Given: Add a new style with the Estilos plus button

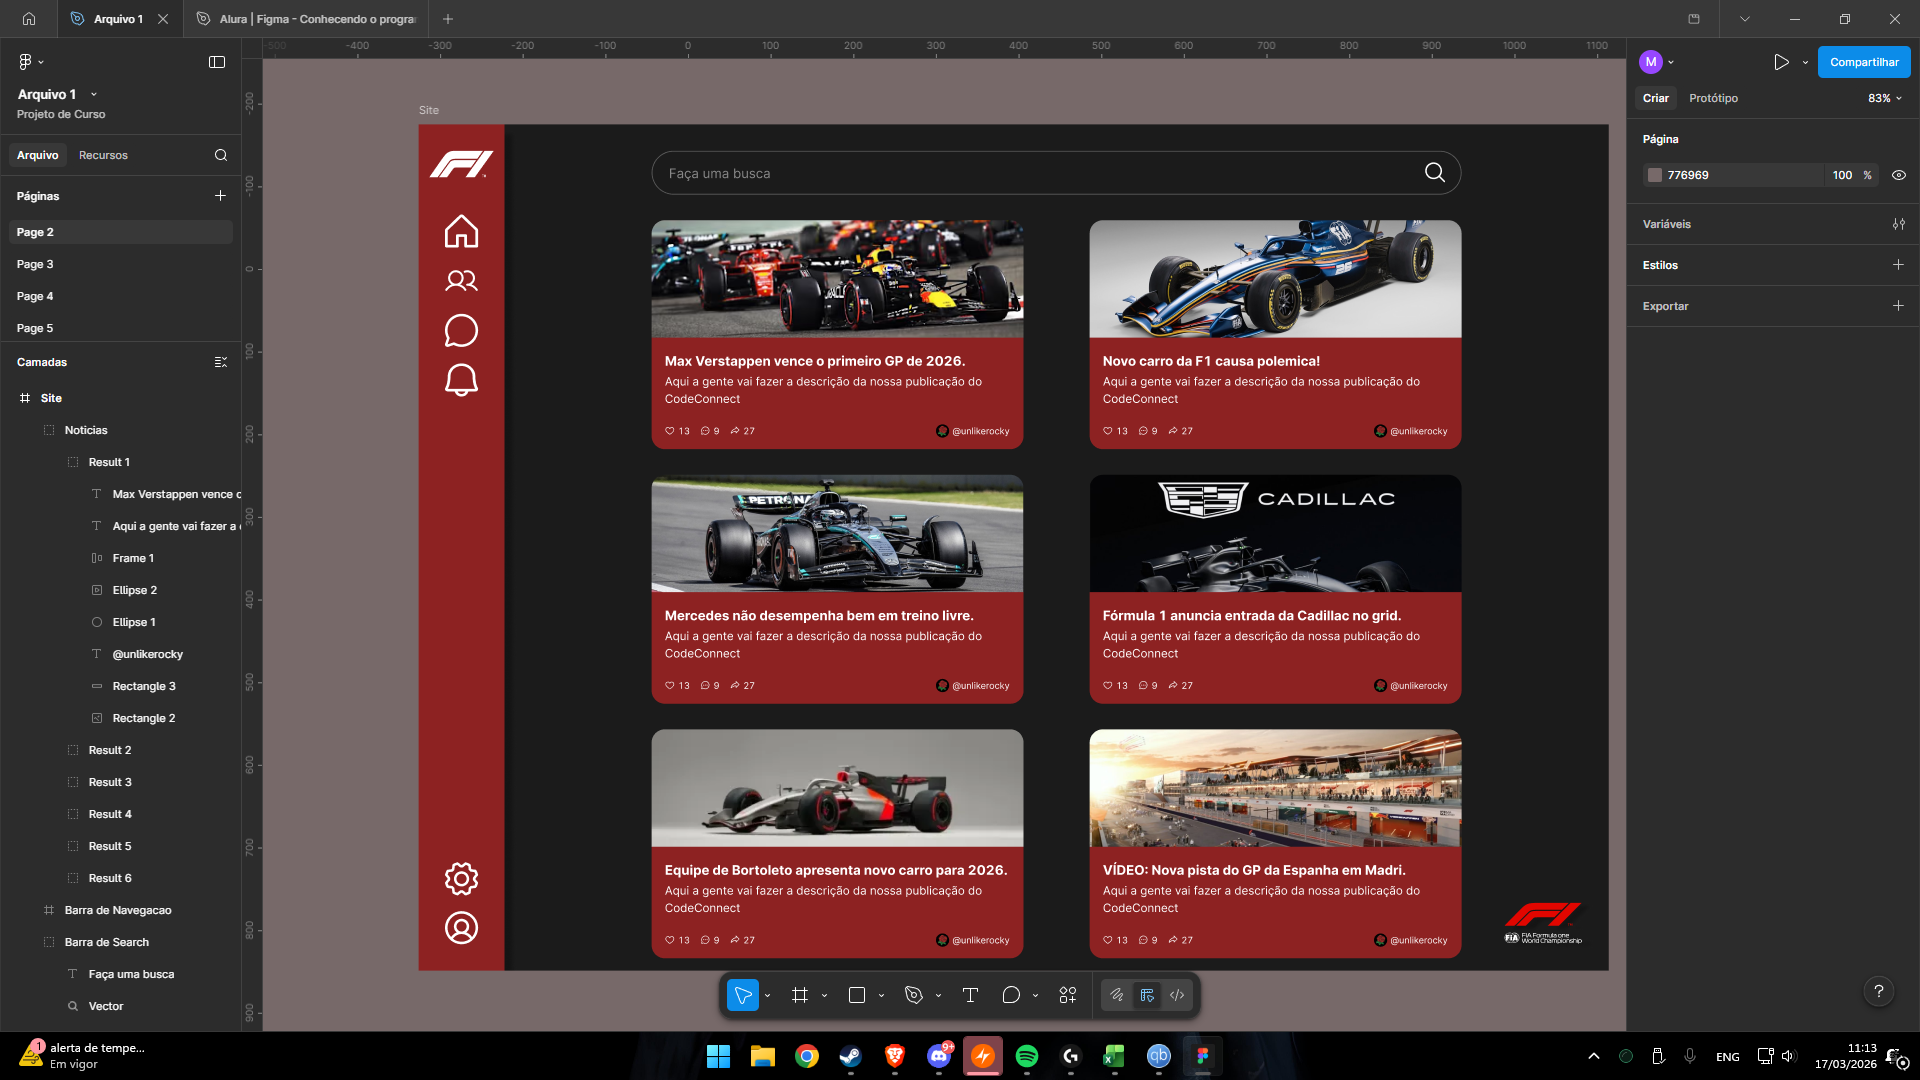Looking at the screenshot, I should coord(1899,265).
